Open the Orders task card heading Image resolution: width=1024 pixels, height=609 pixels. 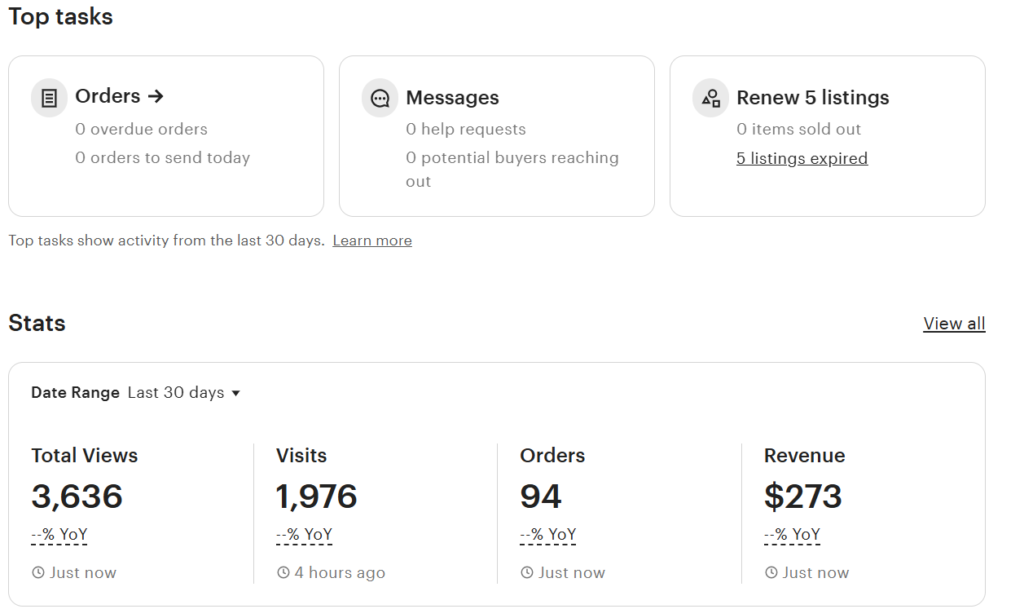[108, 97]
